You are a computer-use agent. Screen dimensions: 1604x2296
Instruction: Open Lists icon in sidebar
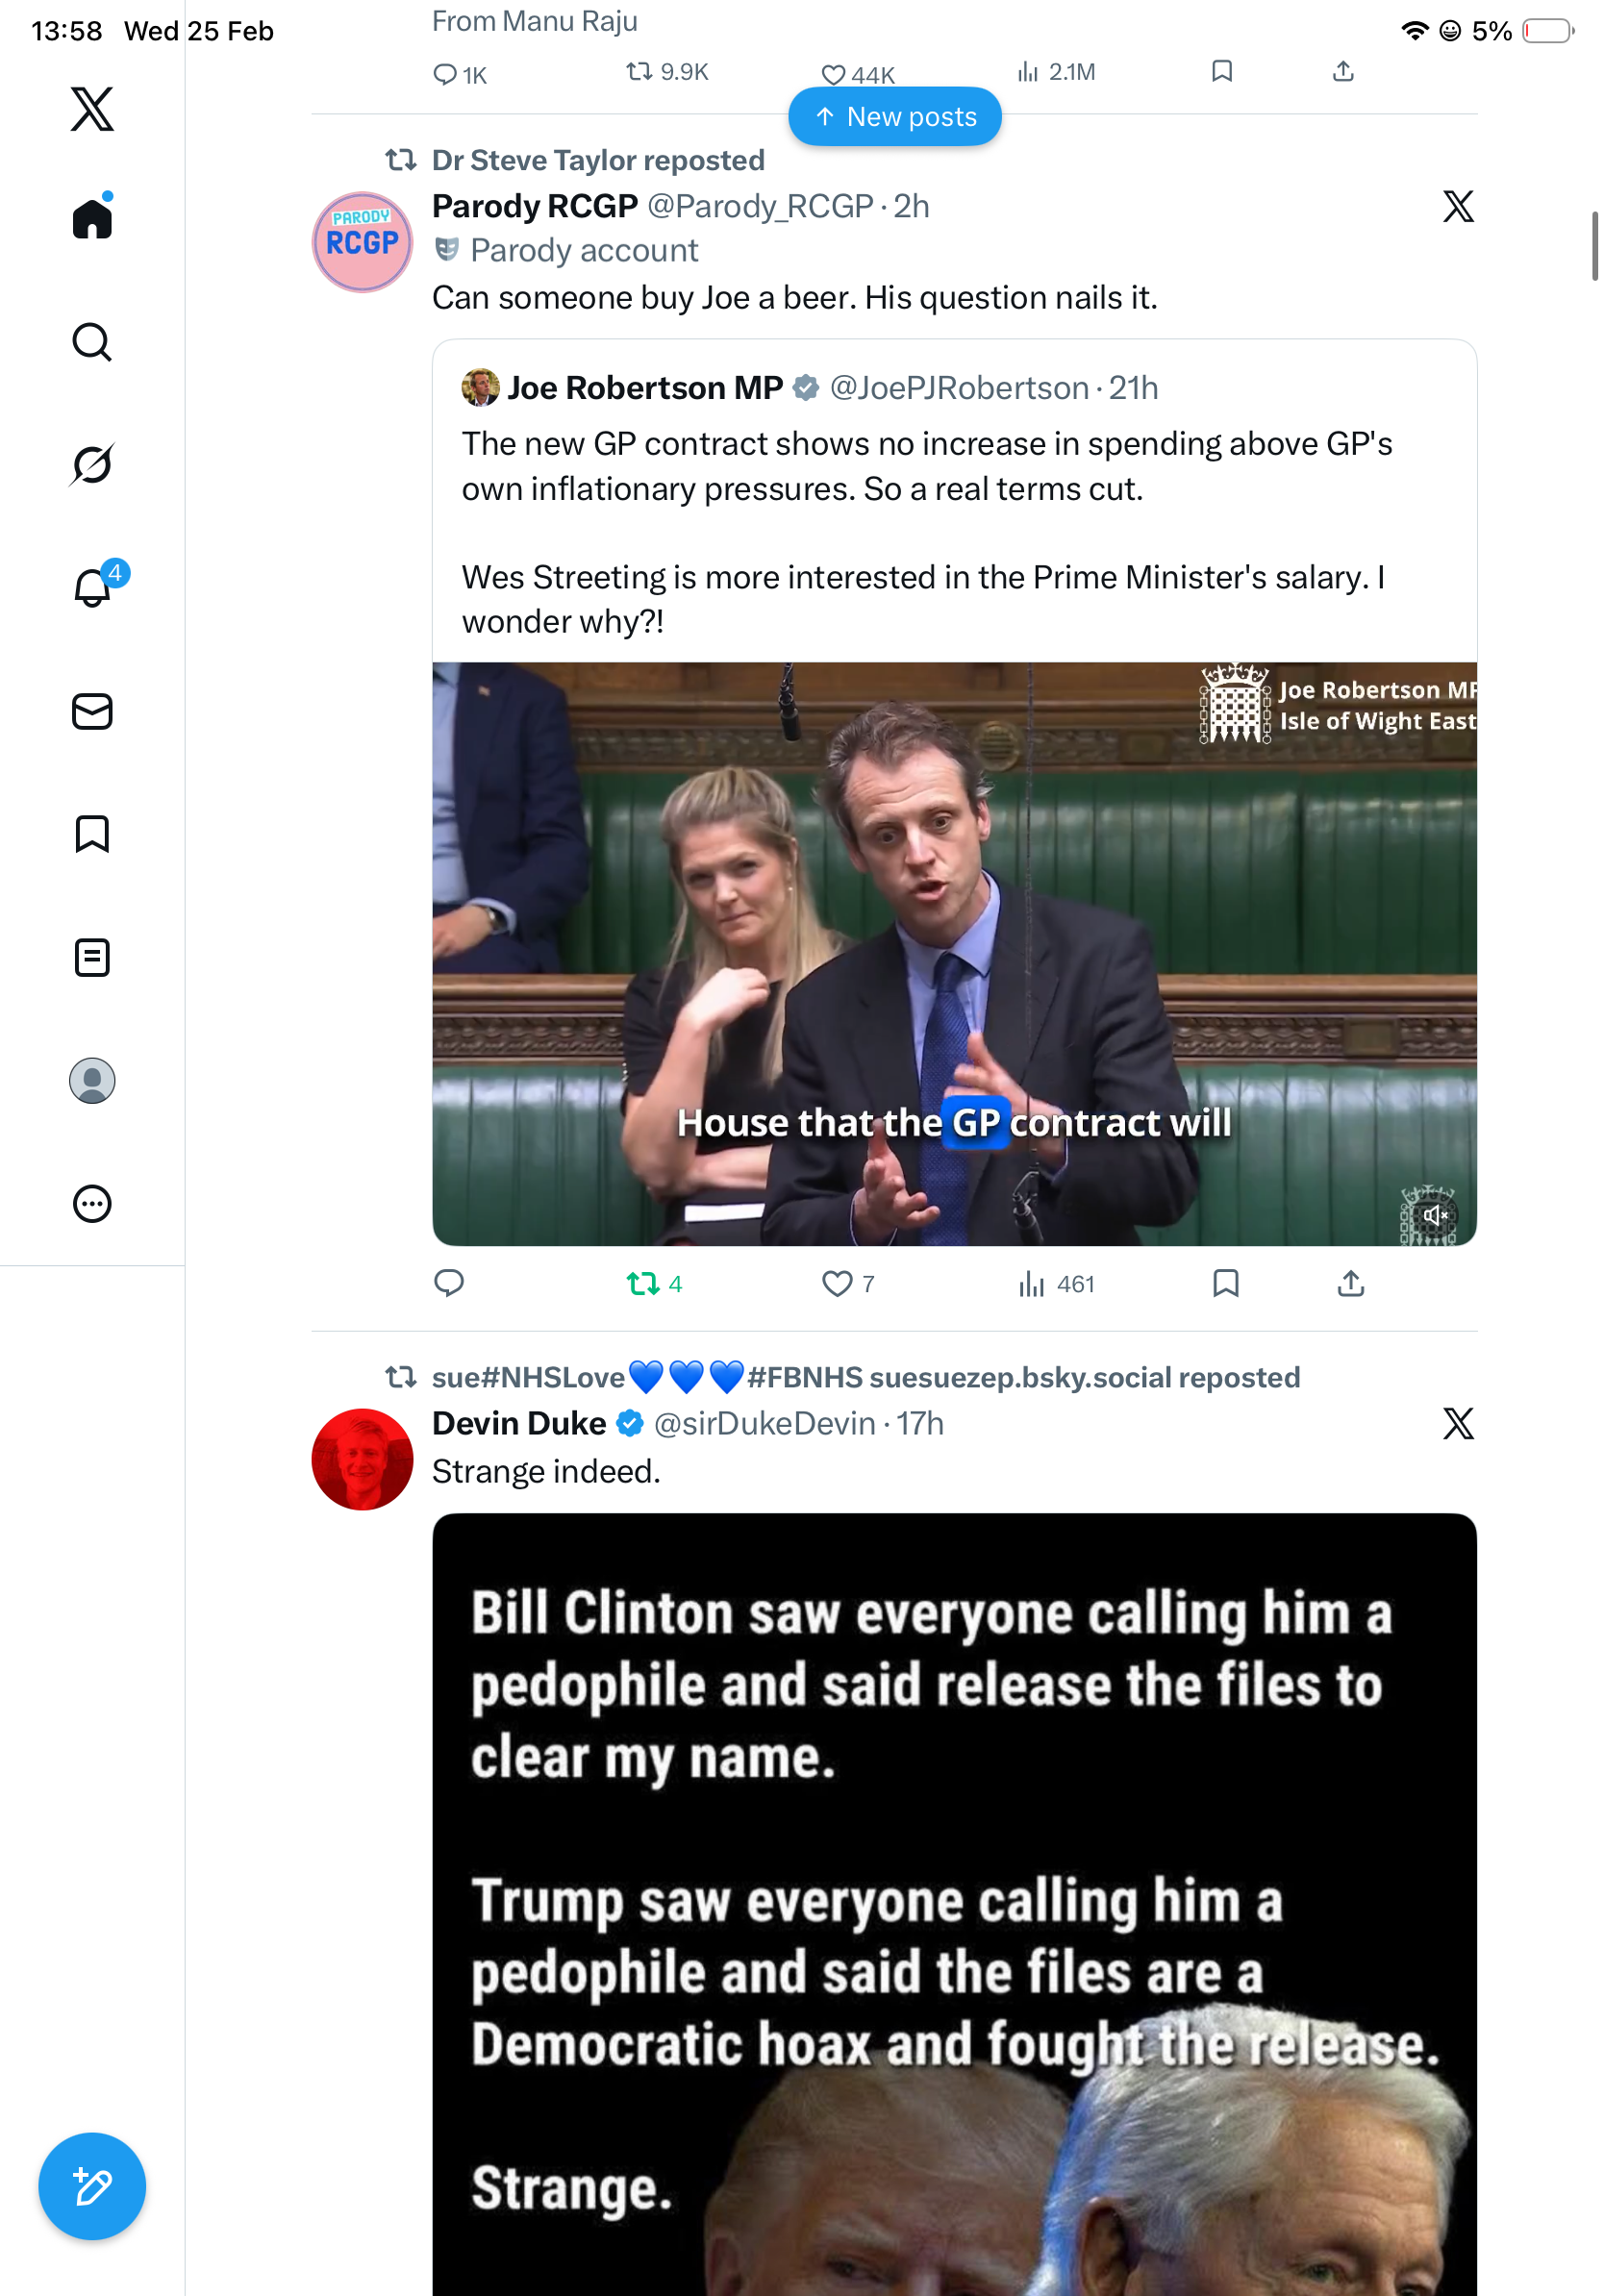coord(92,958)
